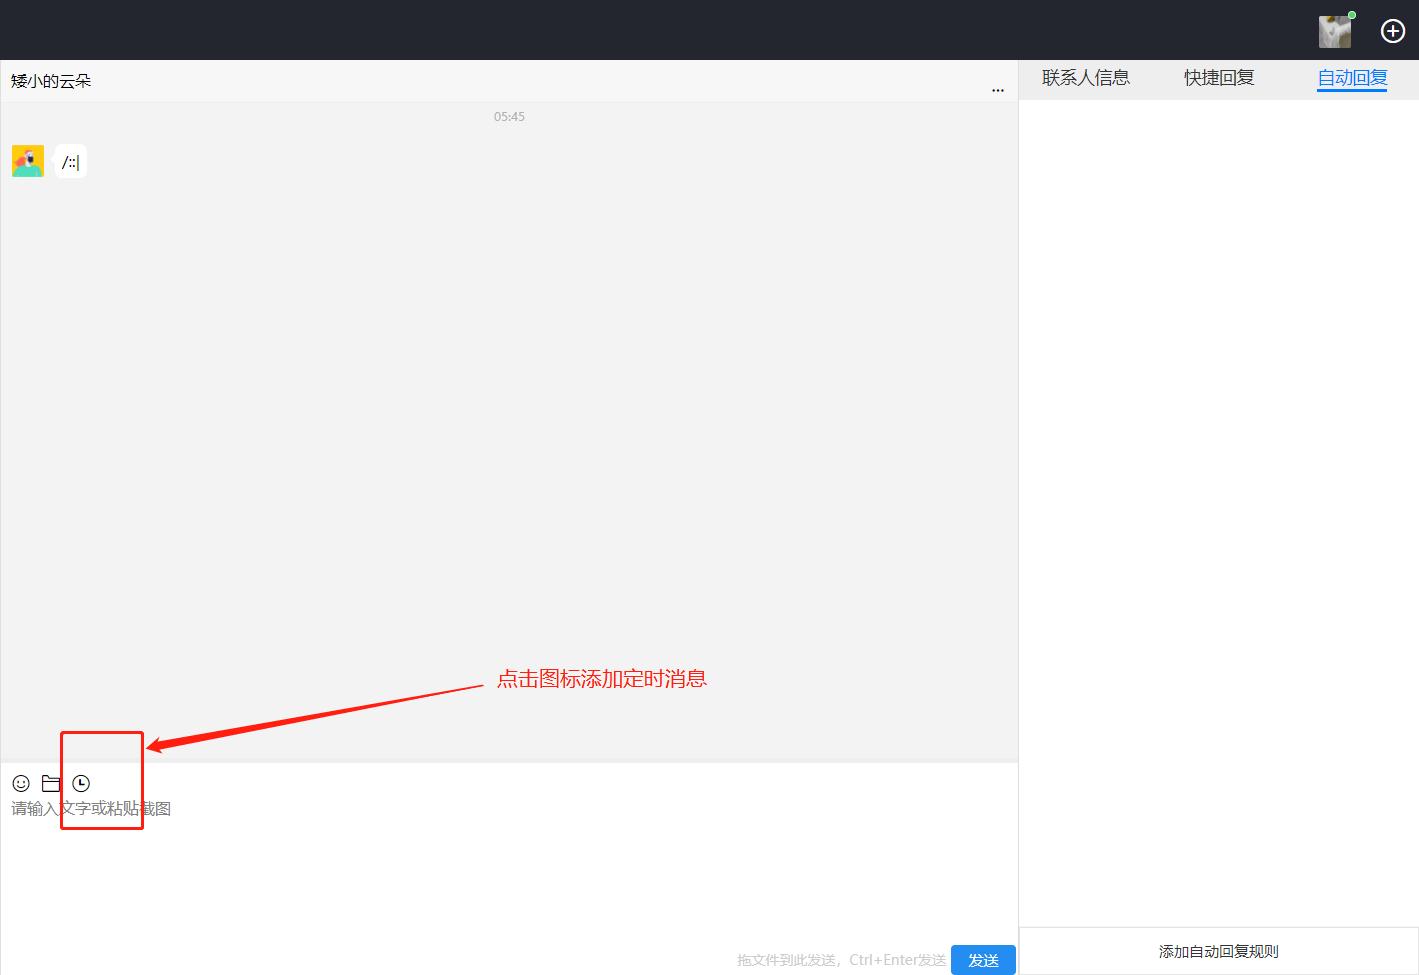Screen dimensions: 1419x975
Task: Focus the message input text area
Action: pos(509,870)
